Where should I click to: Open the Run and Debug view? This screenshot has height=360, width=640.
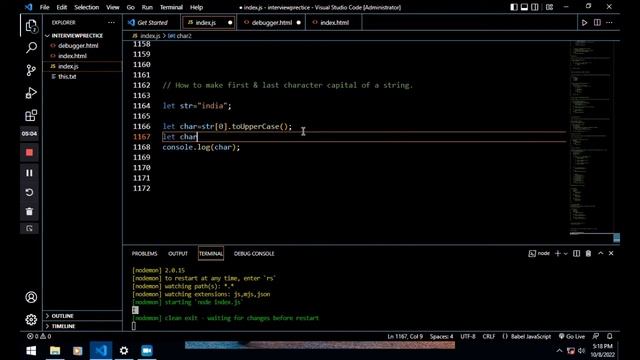click(x=31, y=93)
